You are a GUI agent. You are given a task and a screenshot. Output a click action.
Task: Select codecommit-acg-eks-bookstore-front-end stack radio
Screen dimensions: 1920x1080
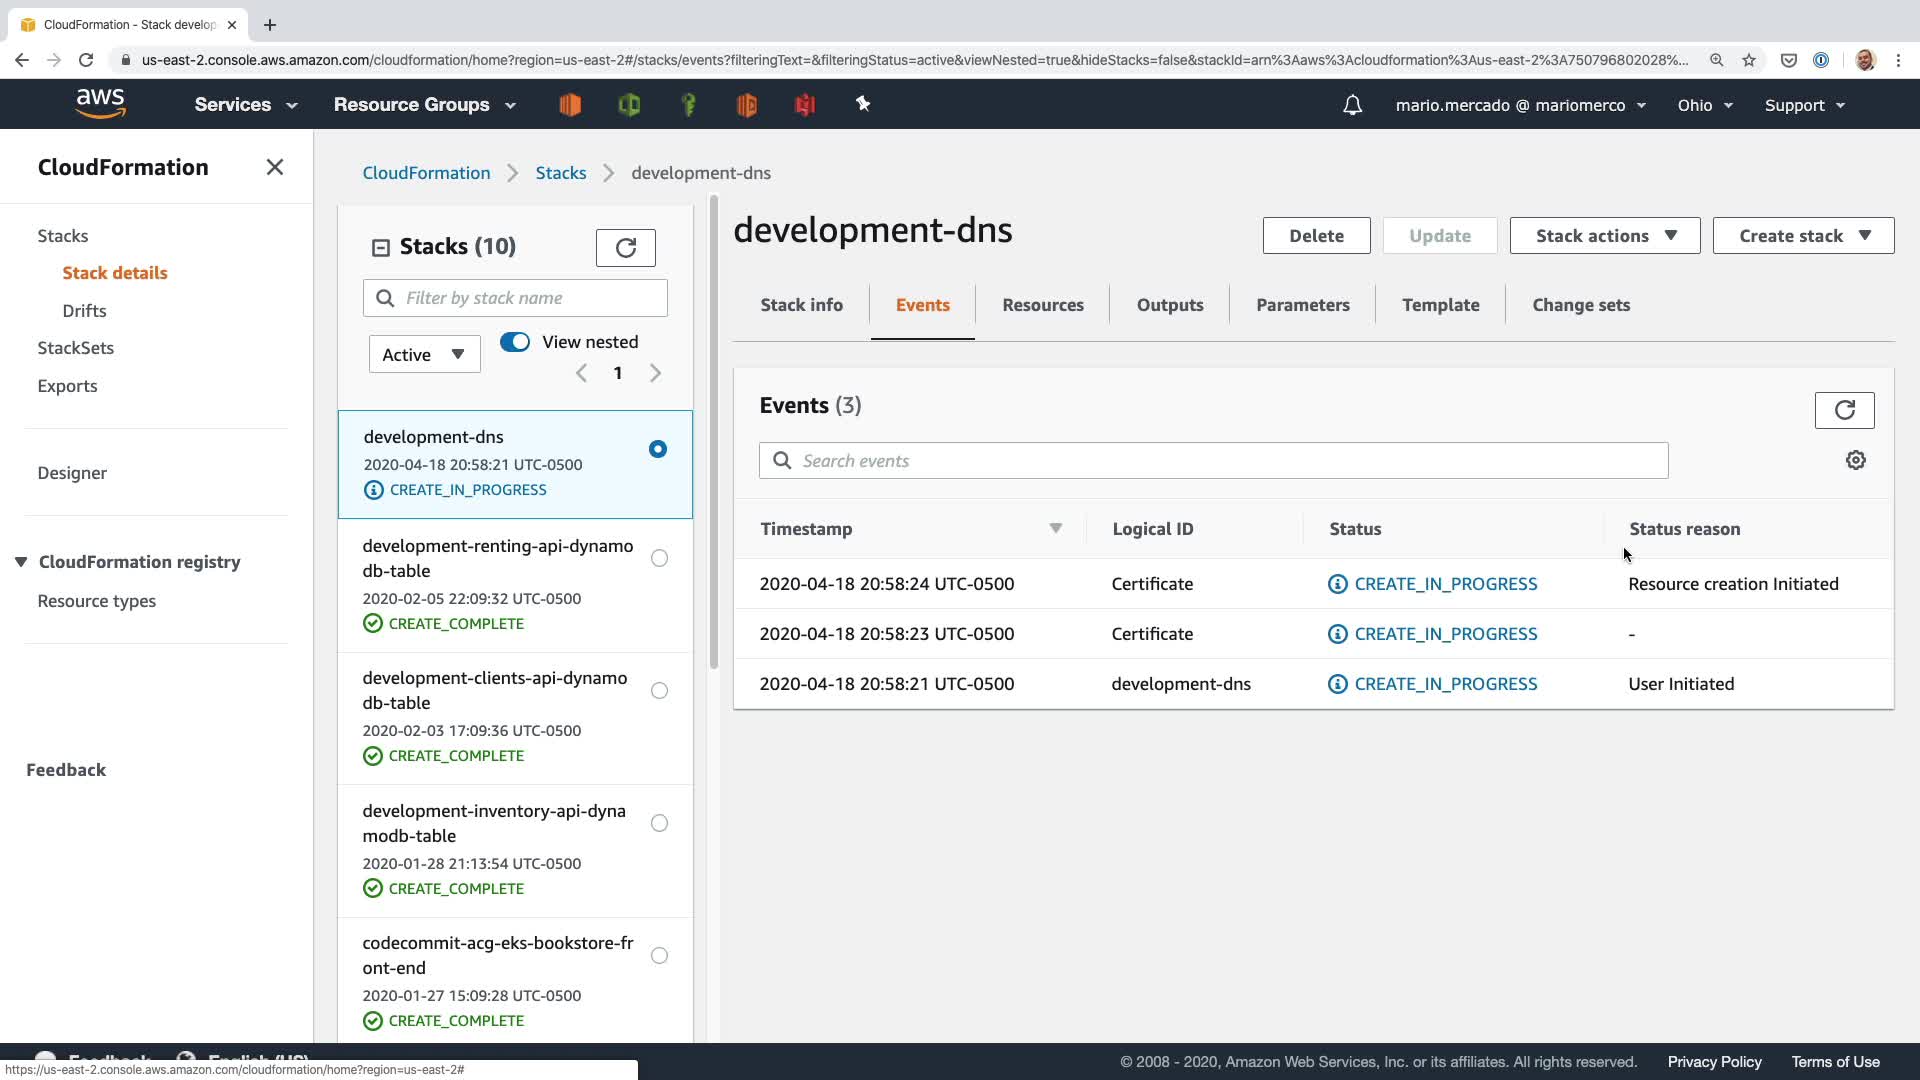pyautogui.click(x=659, y=955)
